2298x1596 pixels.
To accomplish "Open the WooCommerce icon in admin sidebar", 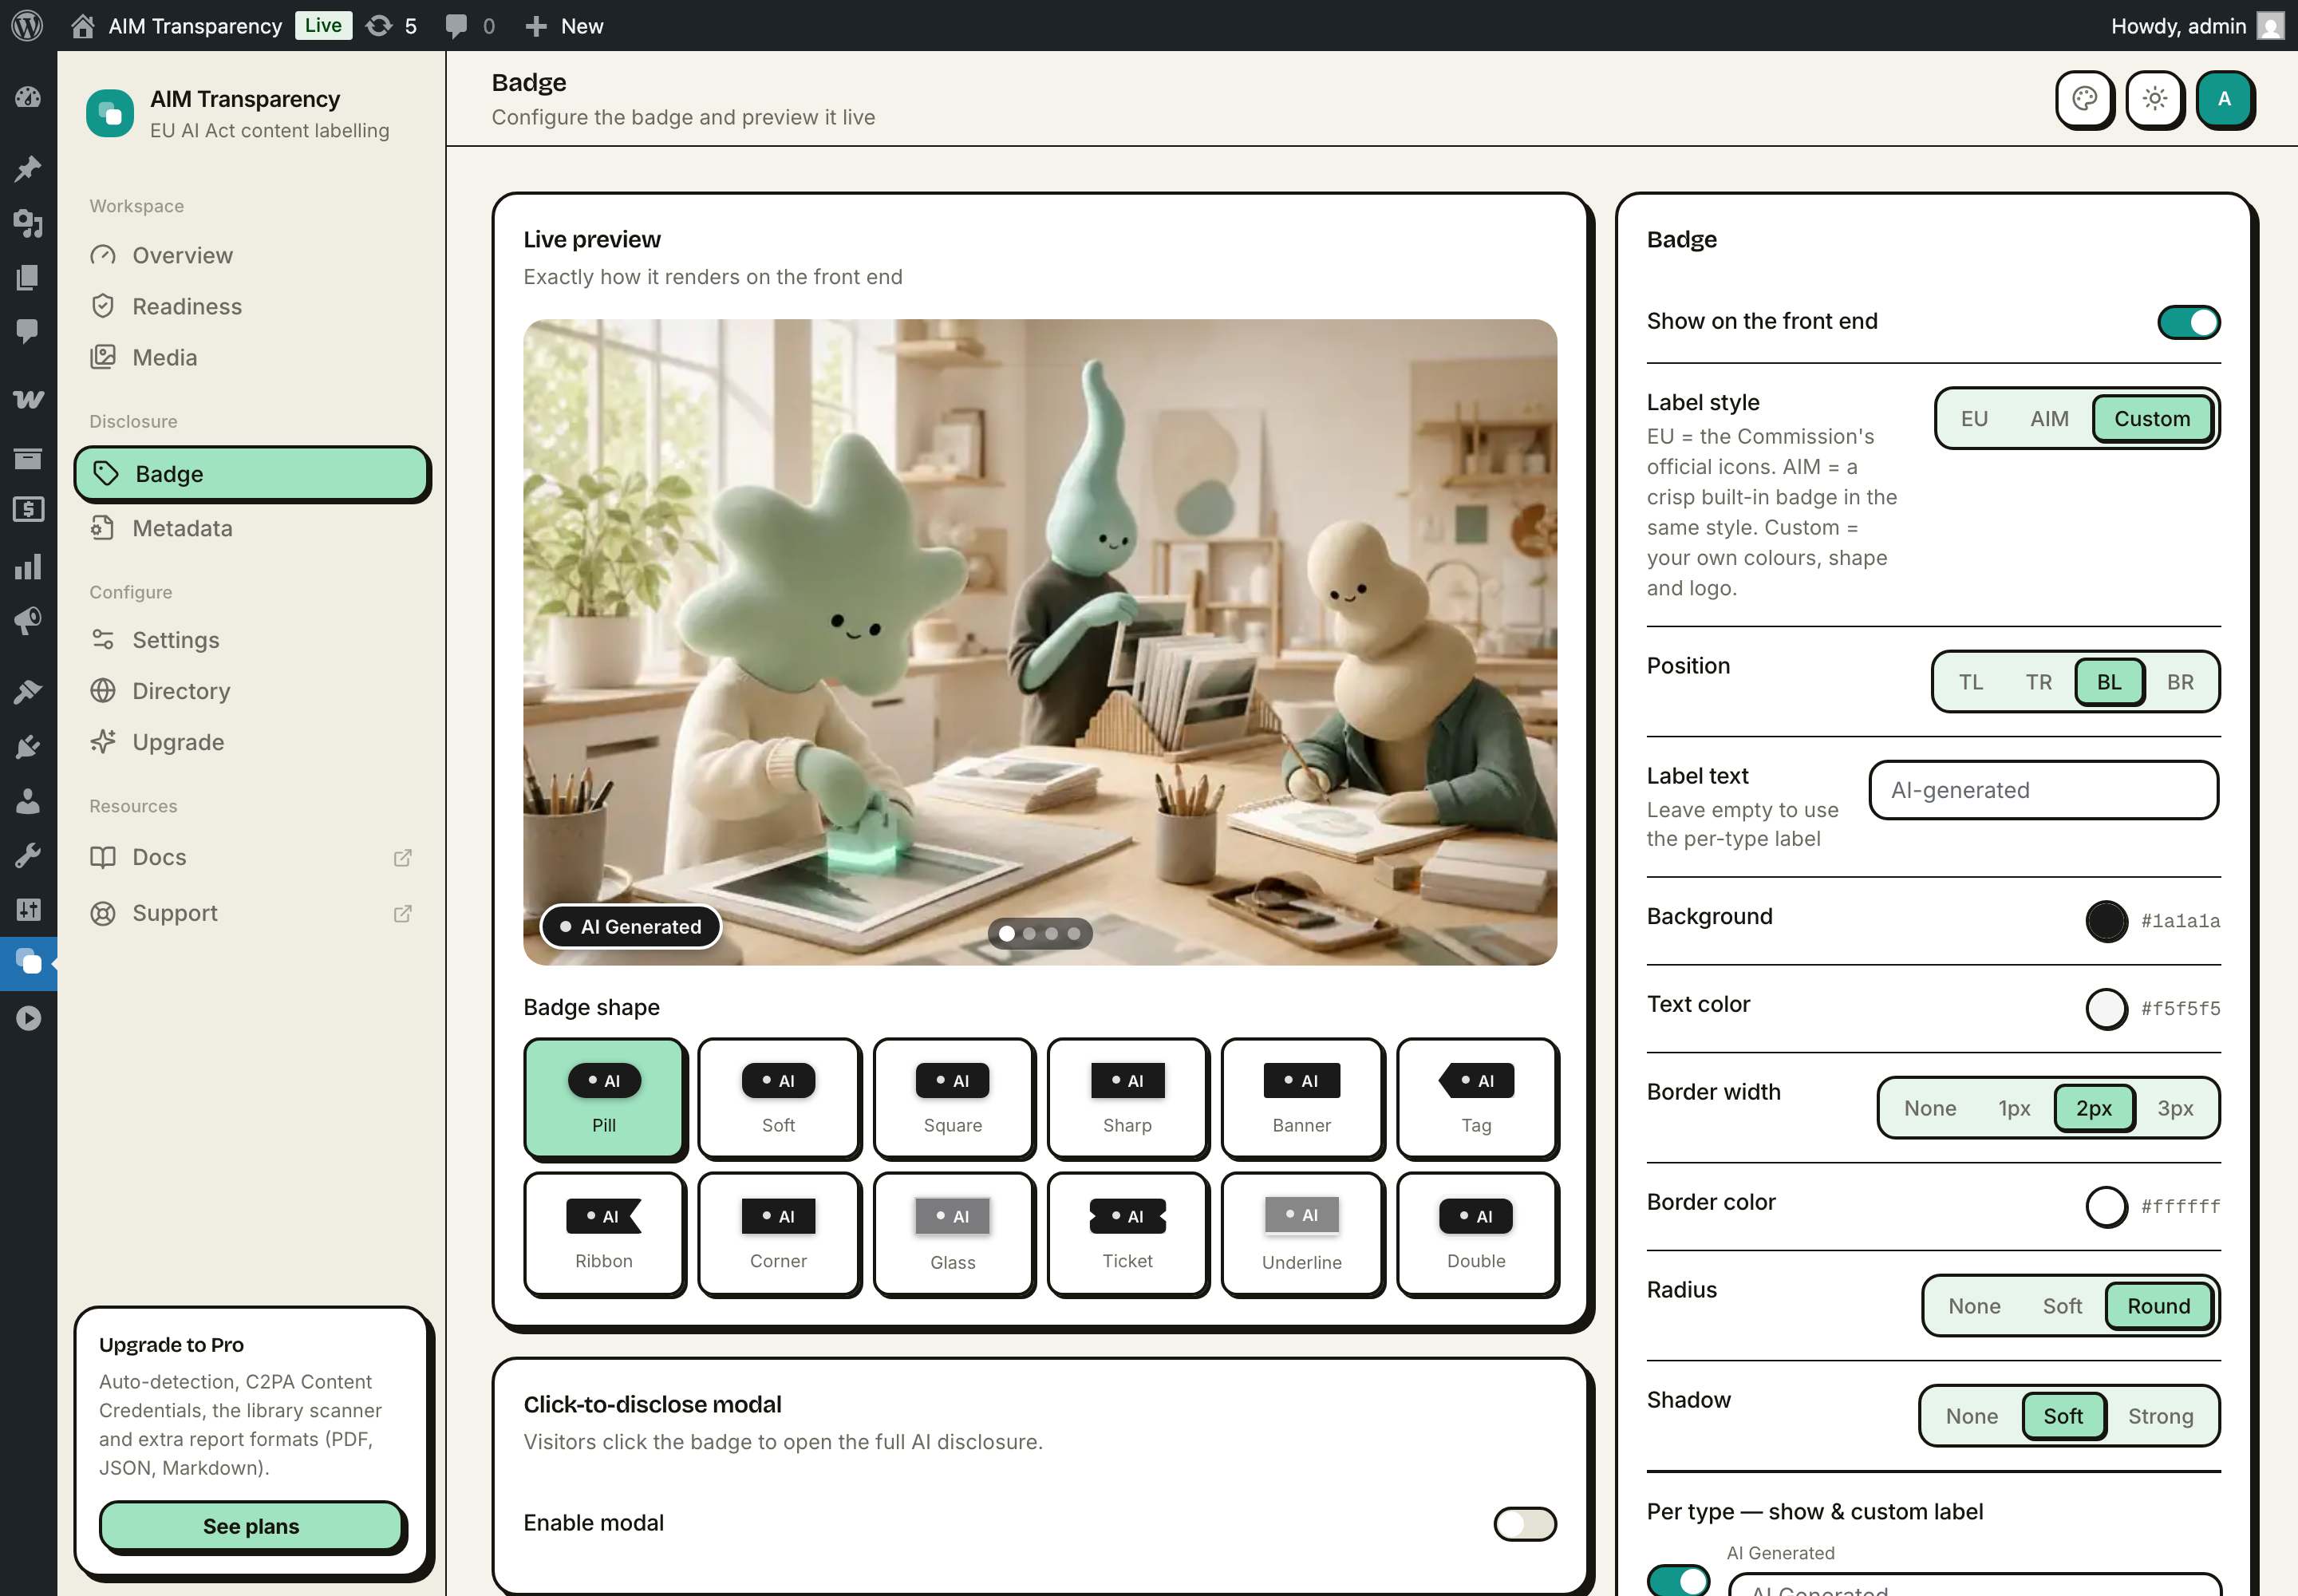I will [x=28, y=399].
